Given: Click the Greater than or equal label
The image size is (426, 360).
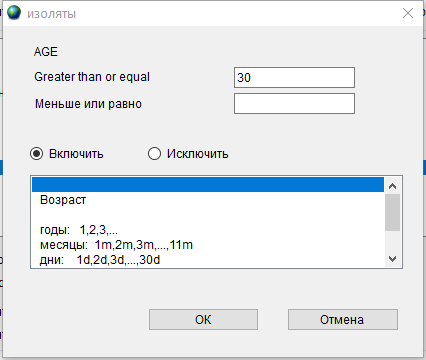Looking at the screenshot, I should [92, 77].
